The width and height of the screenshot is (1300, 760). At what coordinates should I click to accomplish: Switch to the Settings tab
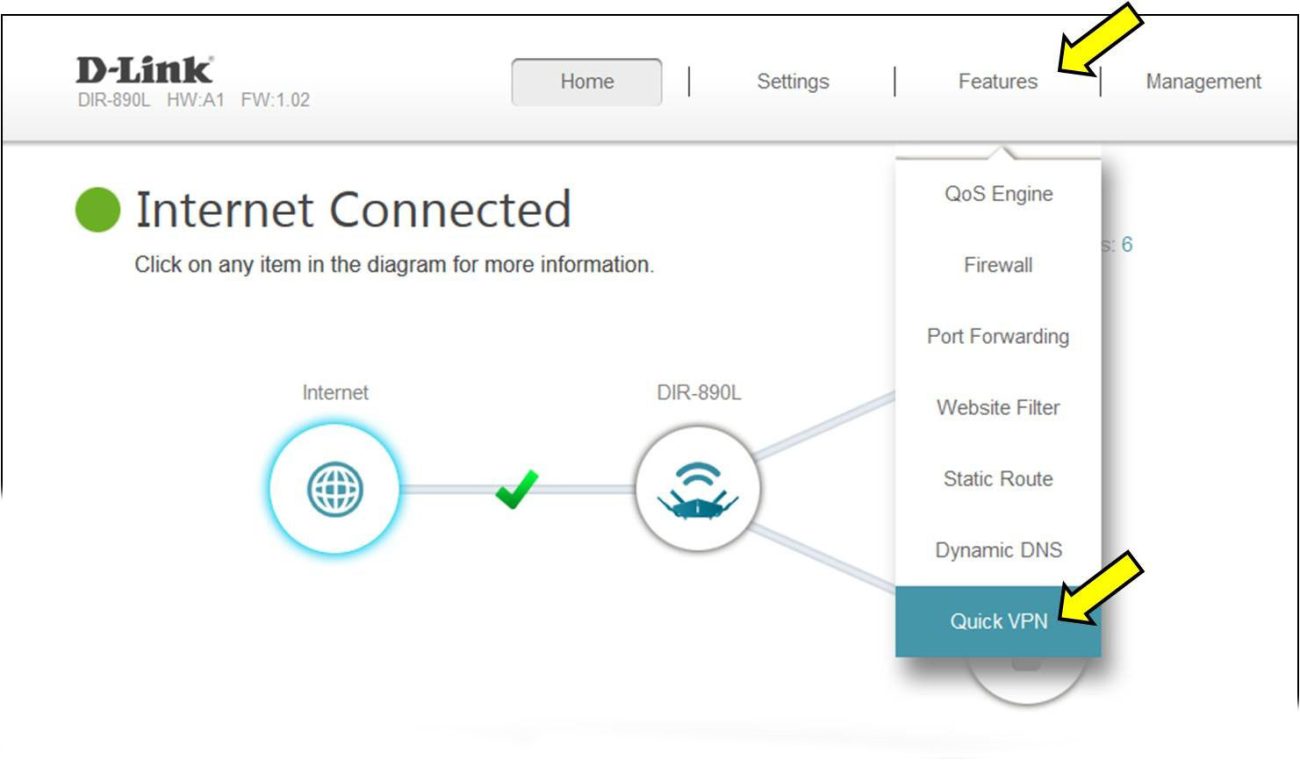[793, 81]
